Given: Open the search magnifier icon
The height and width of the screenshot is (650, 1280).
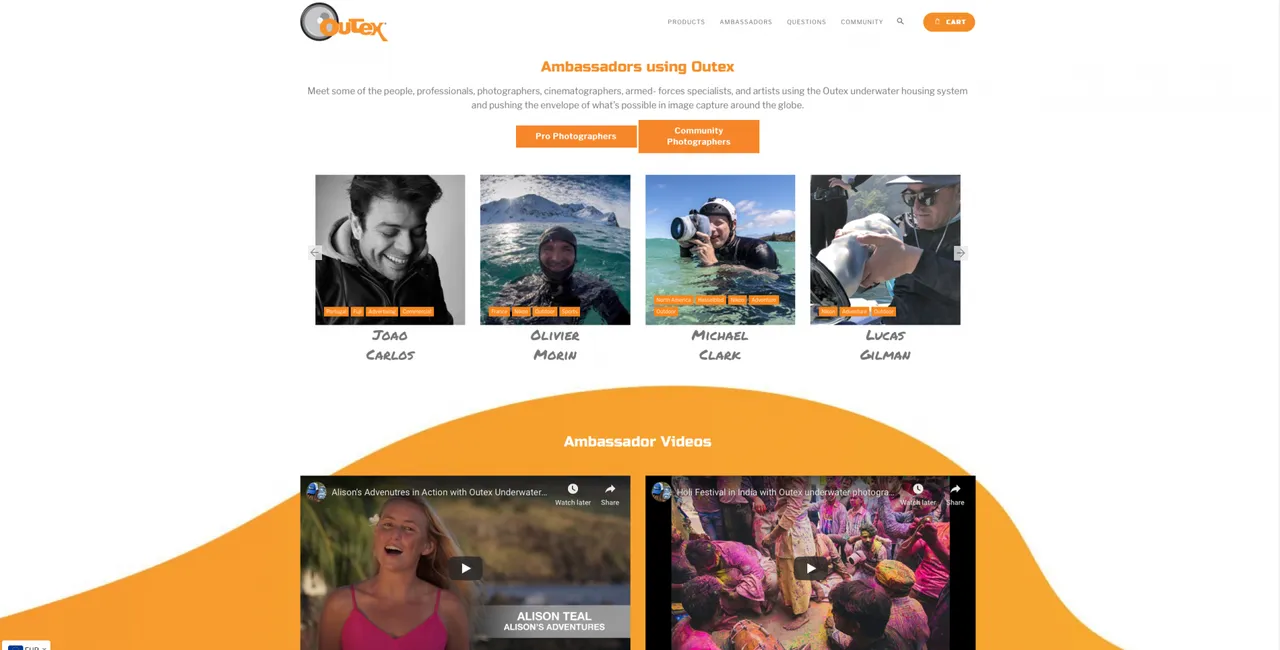Looking at the screenshot, I should click(900, 21).
